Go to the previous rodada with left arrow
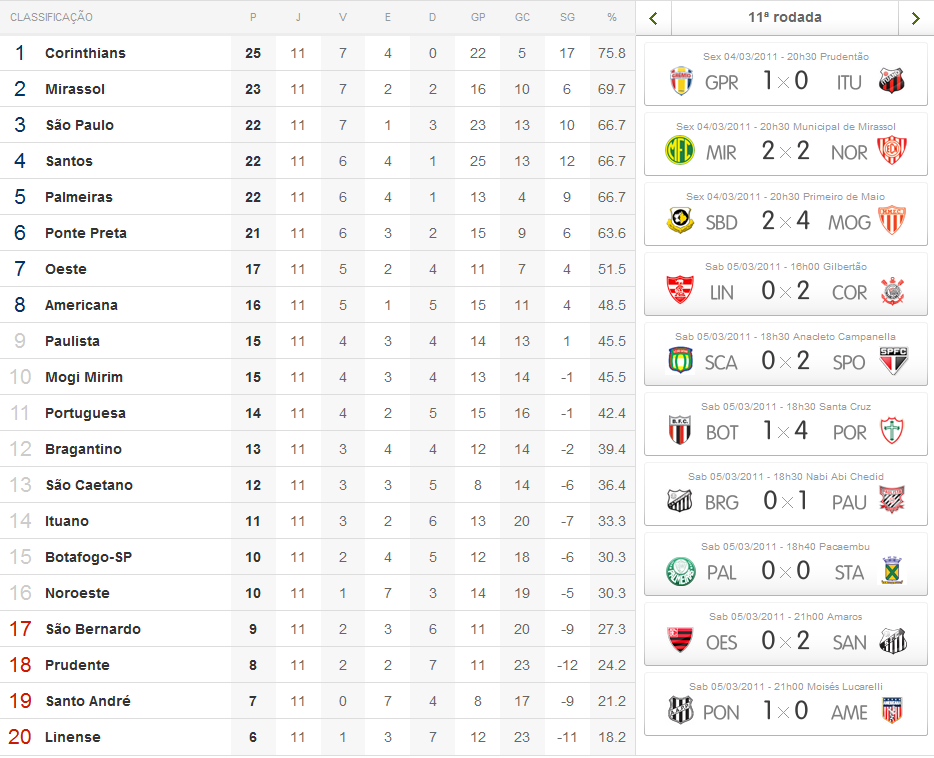Viewport: 934px width, 758px height. 654,18
